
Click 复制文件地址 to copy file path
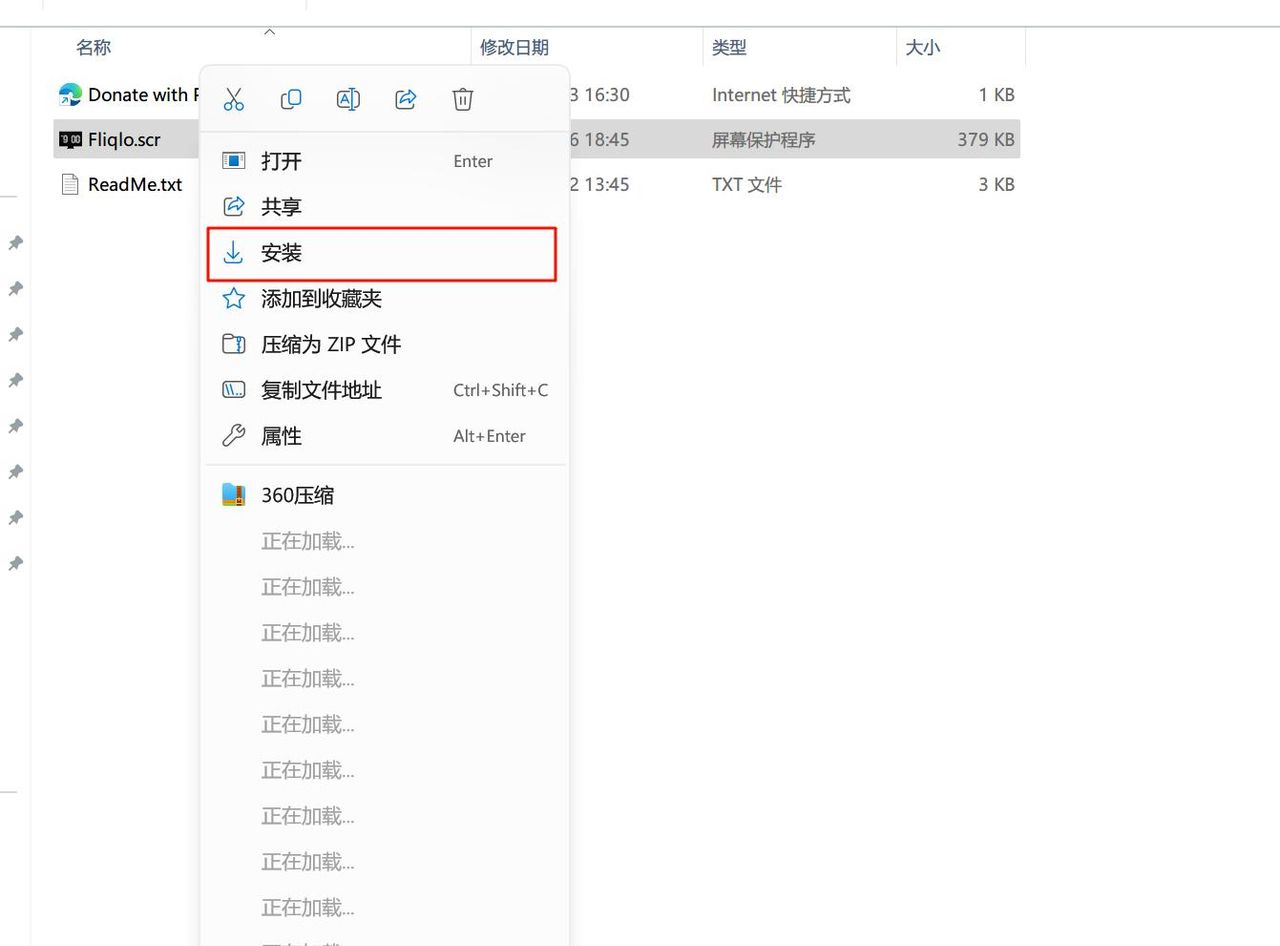click(321, 390)
